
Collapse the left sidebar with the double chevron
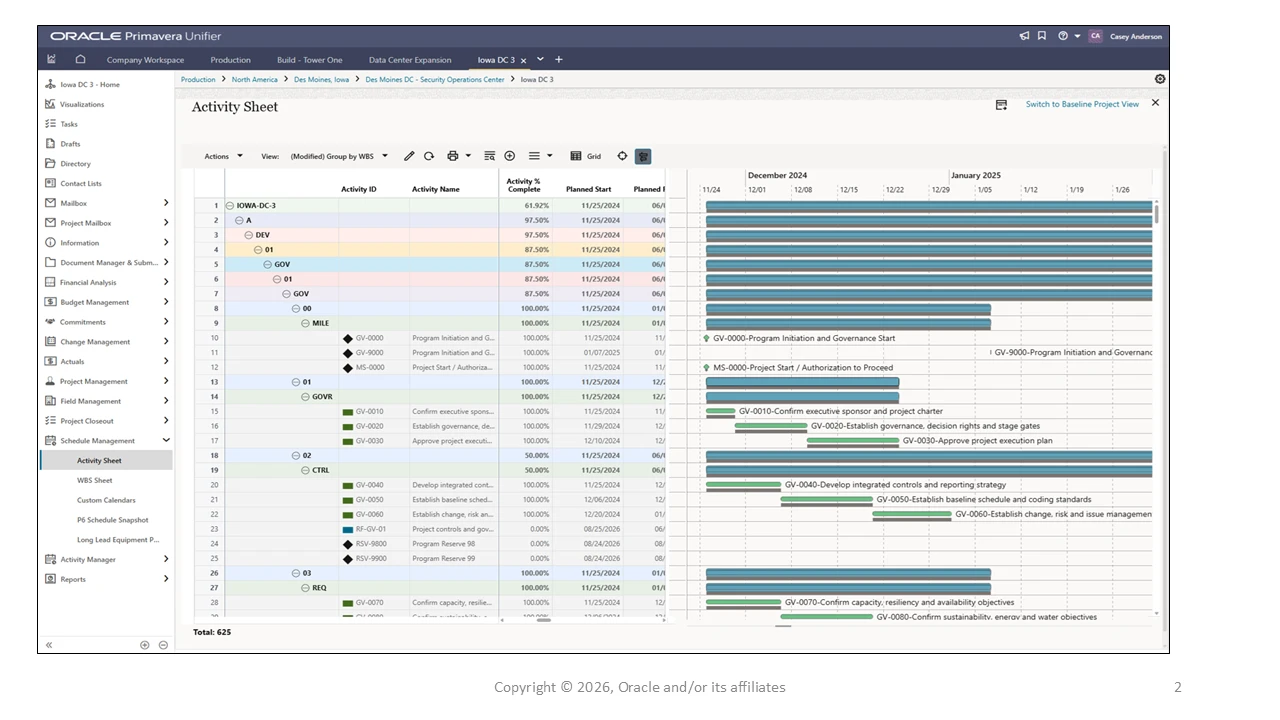pyautogui.click(x=49, y=645)
